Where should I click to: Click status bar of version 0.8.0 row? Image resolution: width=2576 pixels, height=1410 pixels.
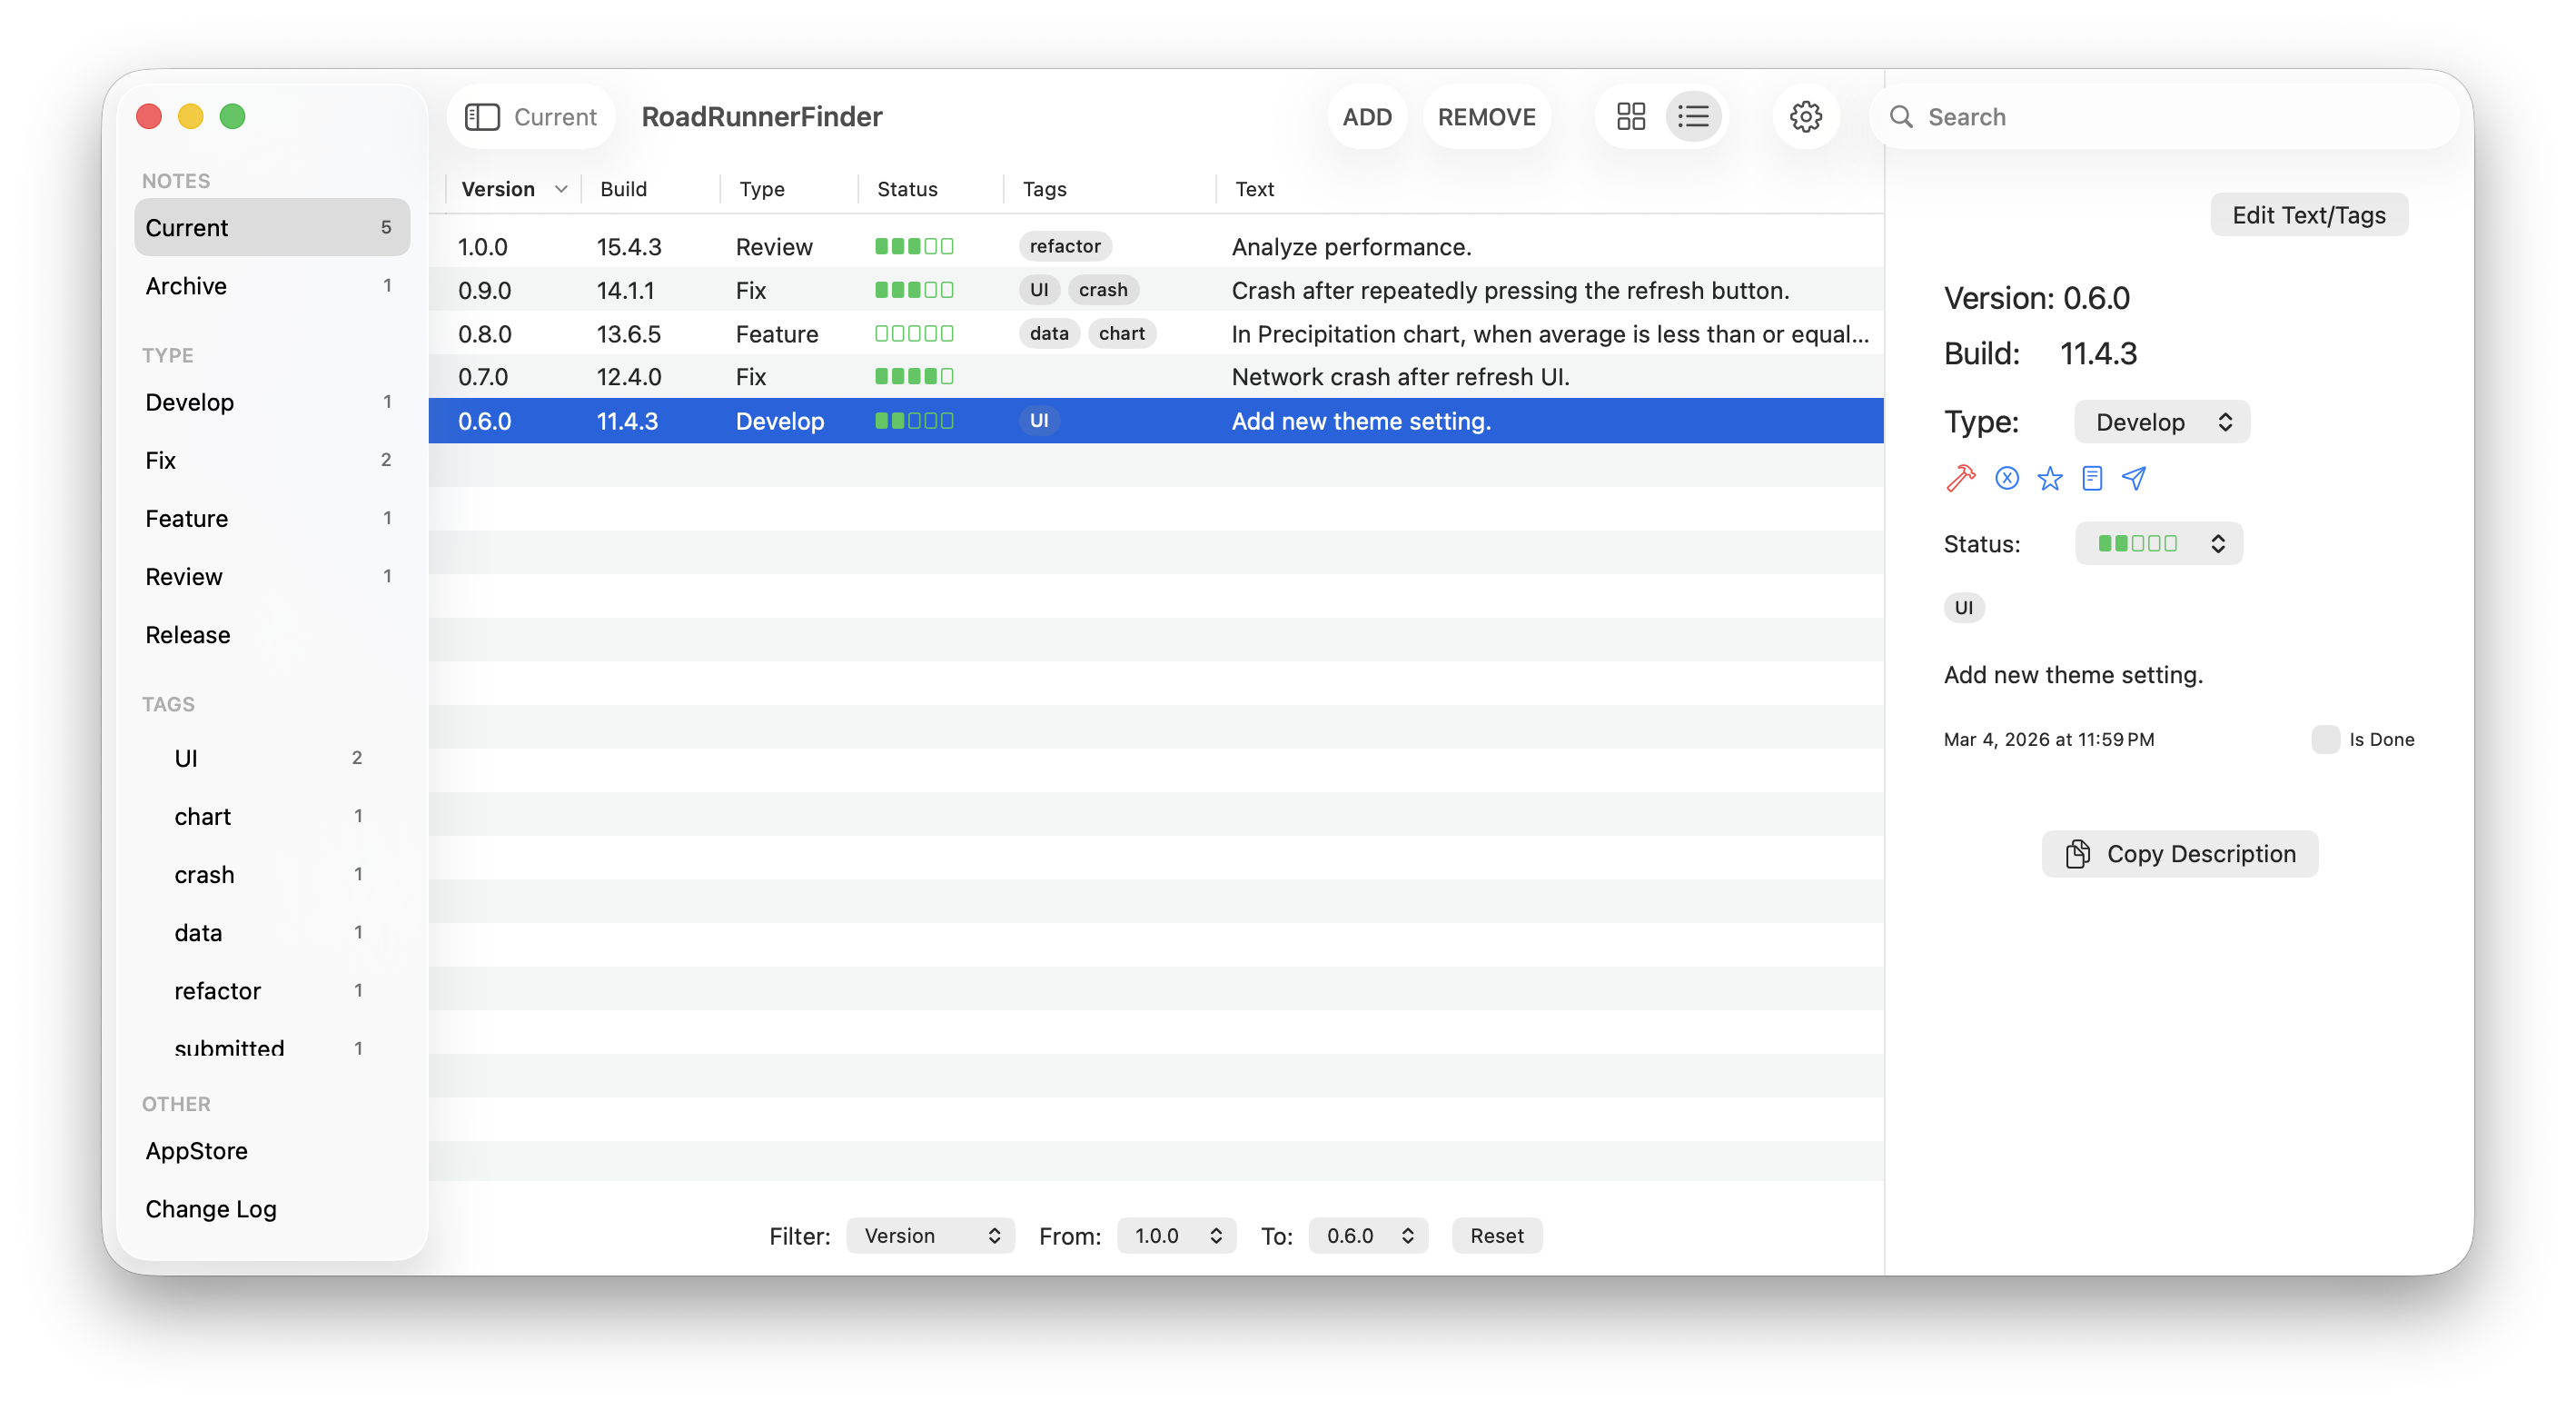coord(913,334)
